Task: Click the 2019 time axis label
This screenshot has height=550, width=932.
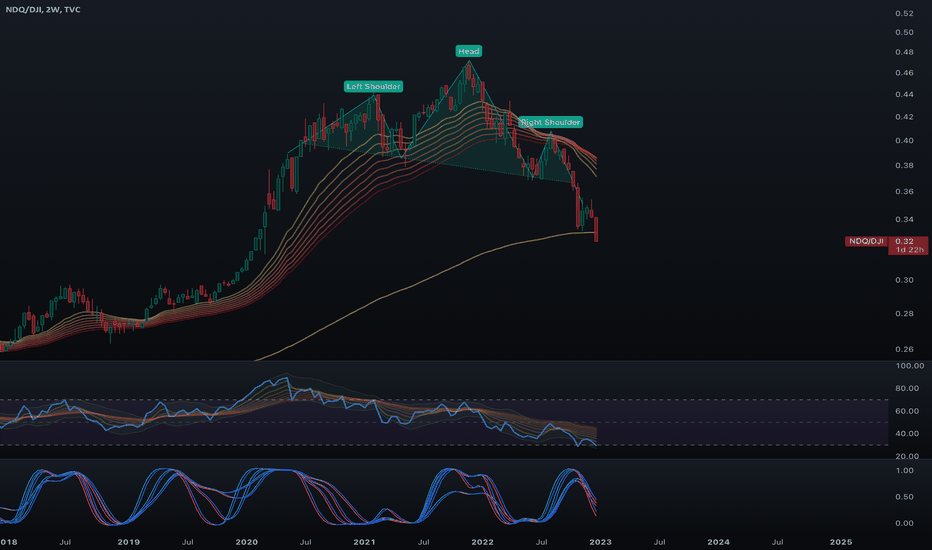Action: pyautogui.click(x=128, y=542)
